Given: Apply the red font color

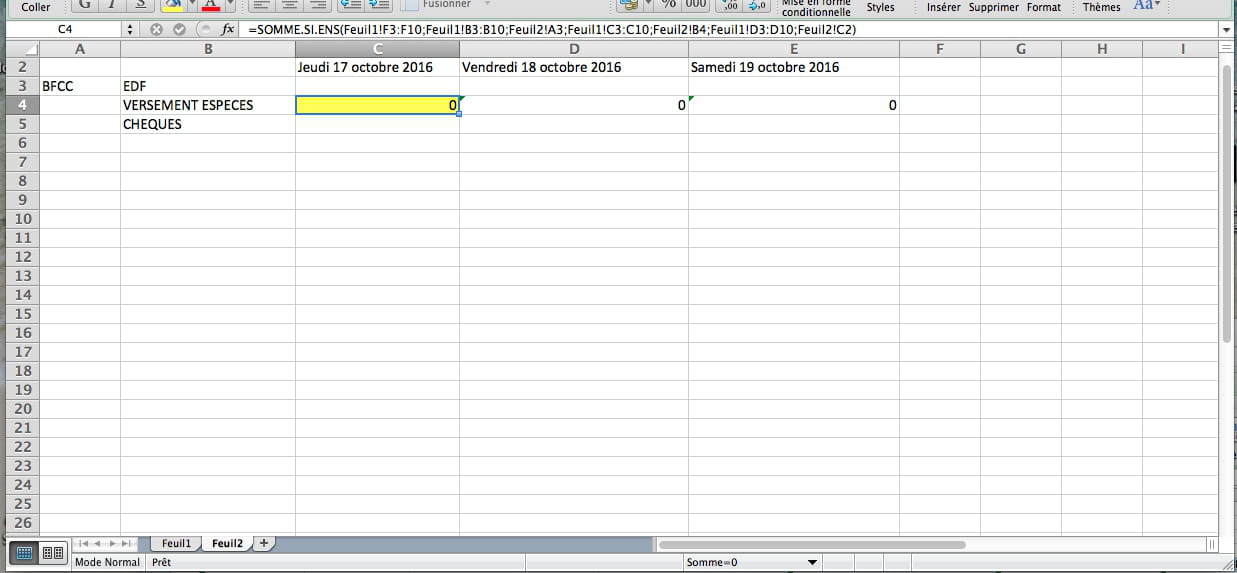Looking at the screenshot, I should tap(211, 5).
